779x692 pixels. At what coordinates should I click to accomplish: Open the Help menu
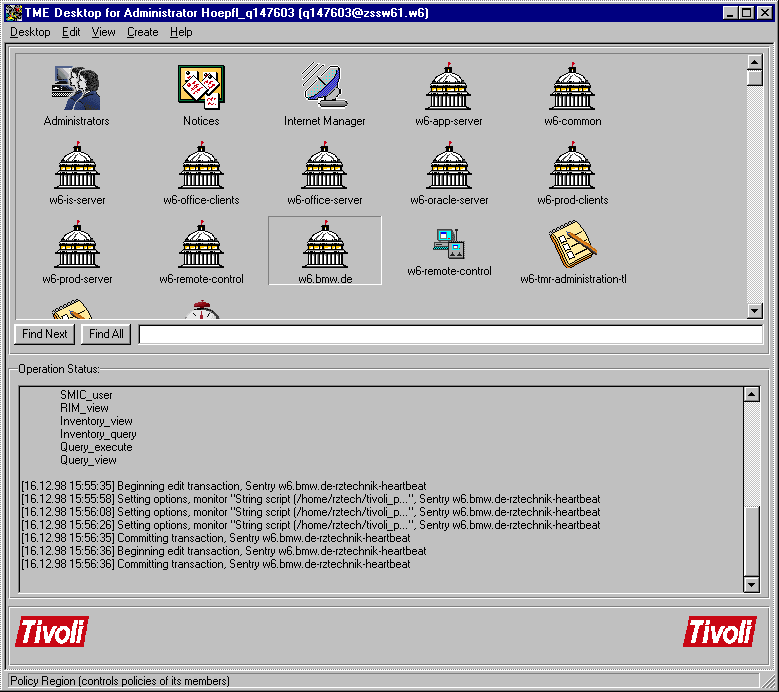(x=181, y=32)
